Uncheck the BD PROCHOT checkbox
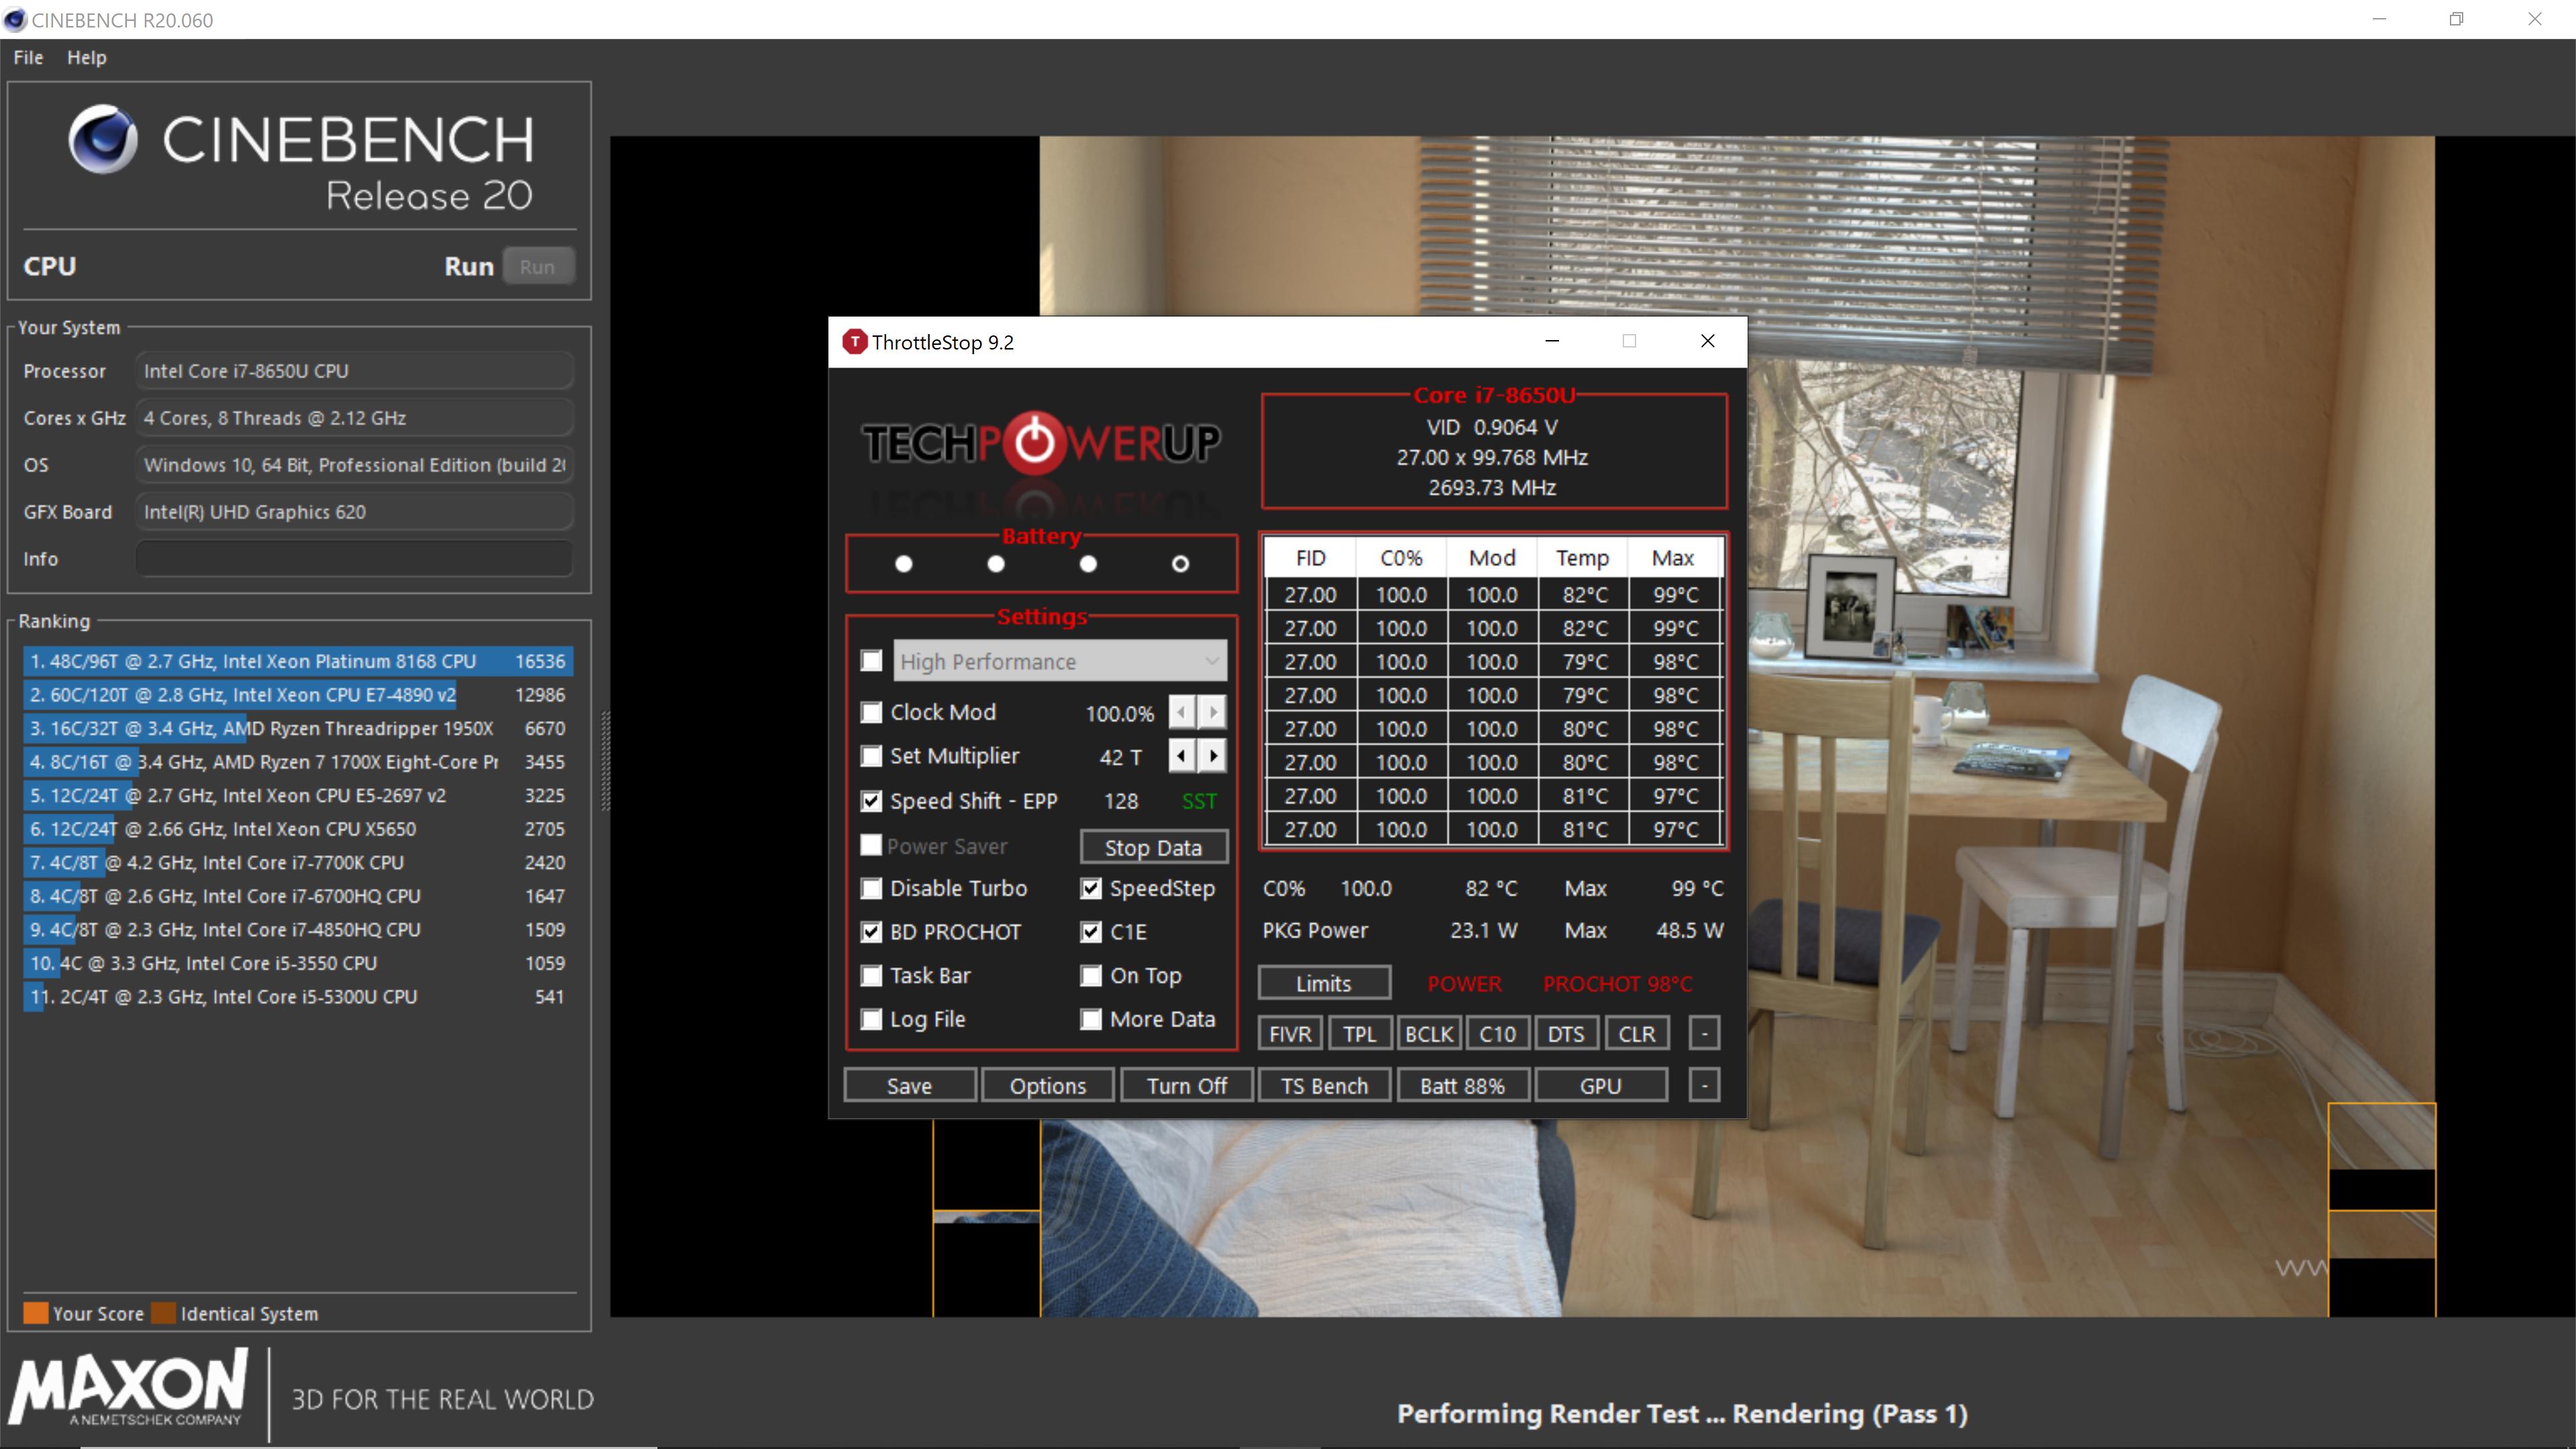This screenshot has width=2576, height=1449. pyautogui.click(x=872, y=932)
